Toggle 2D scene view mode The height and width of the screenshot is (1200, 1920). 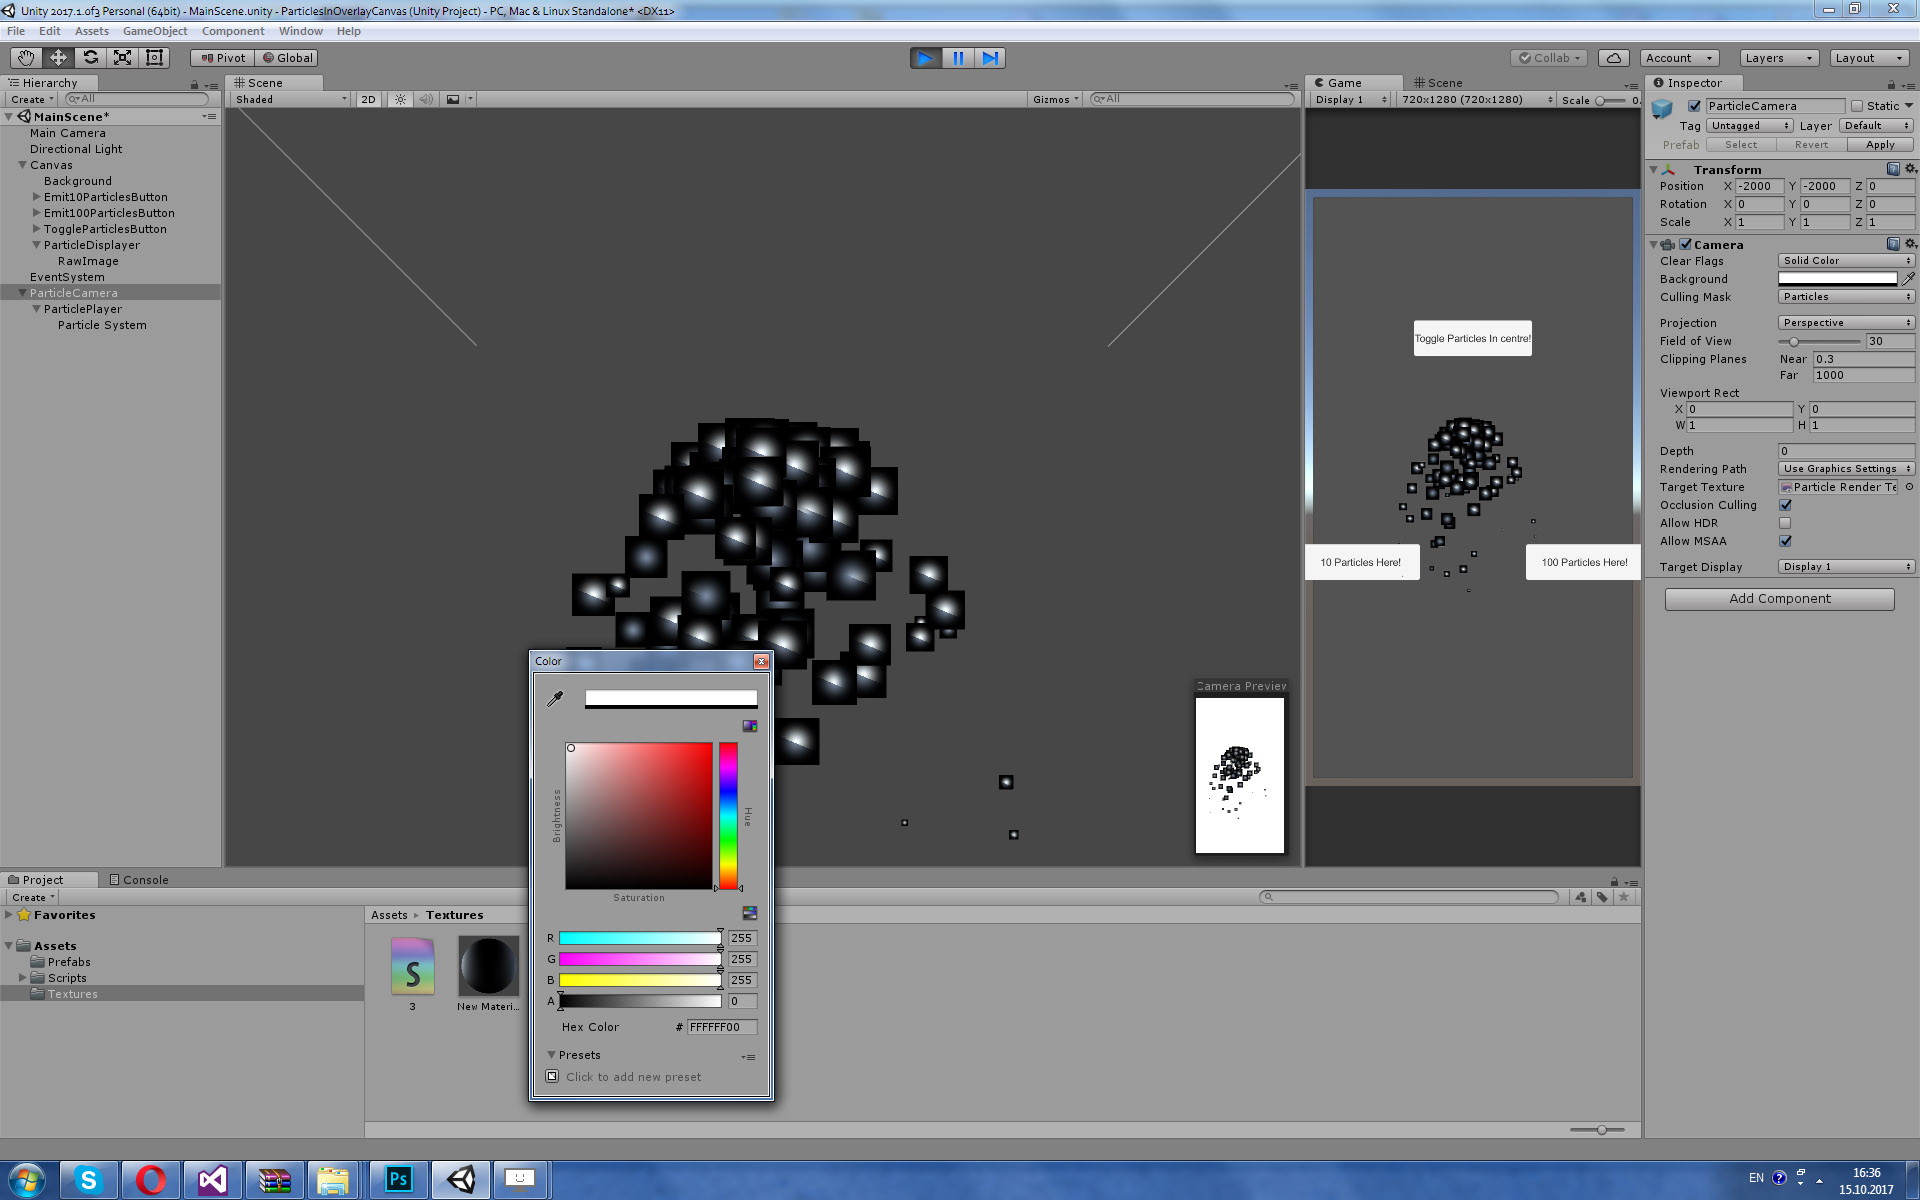pos(368,99)
